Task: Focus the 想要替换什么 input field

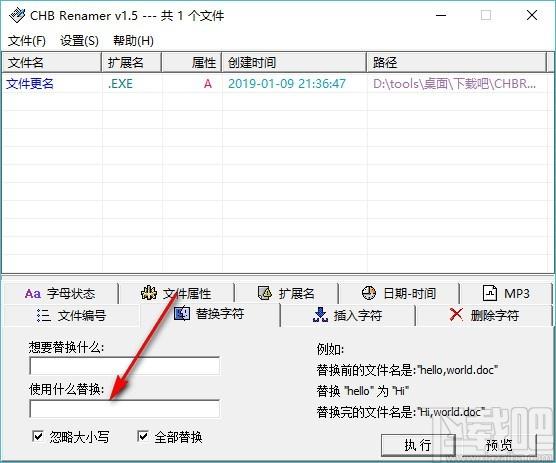Action: click(124, 366)
